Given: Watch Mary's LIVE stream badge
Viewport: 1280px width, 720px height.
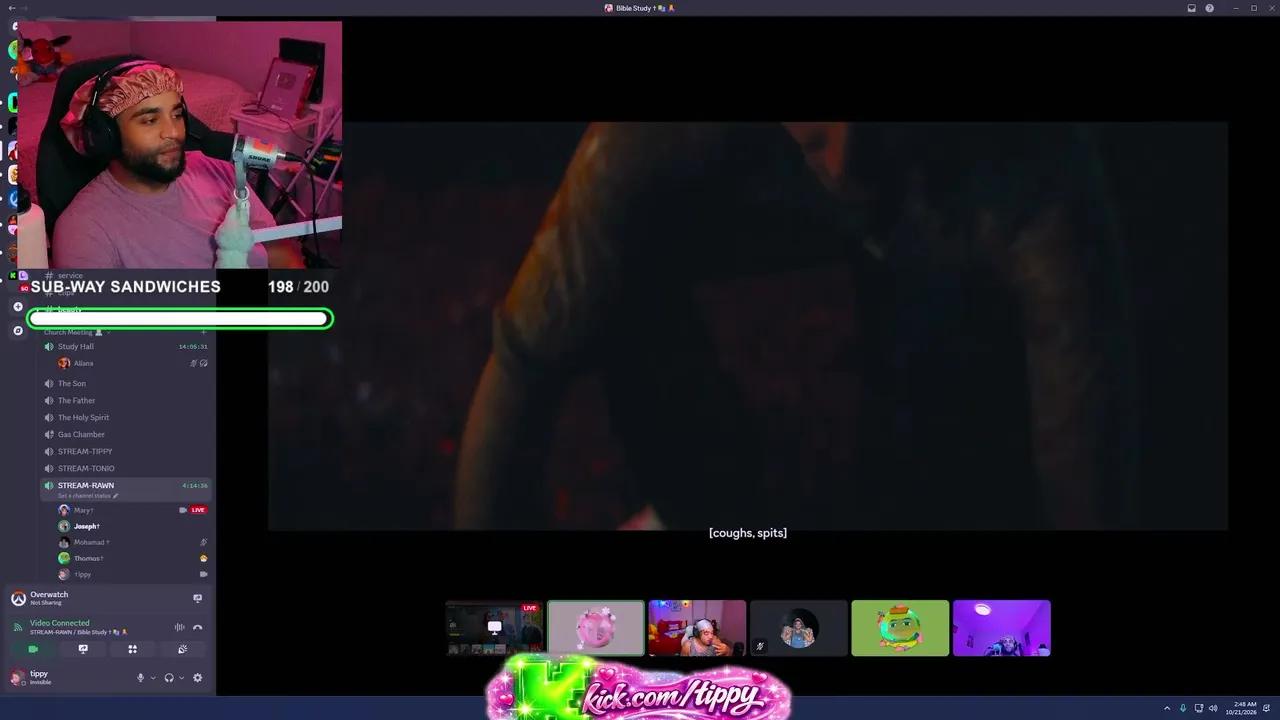Looking at the screenshot, I should tap(198, 510).
